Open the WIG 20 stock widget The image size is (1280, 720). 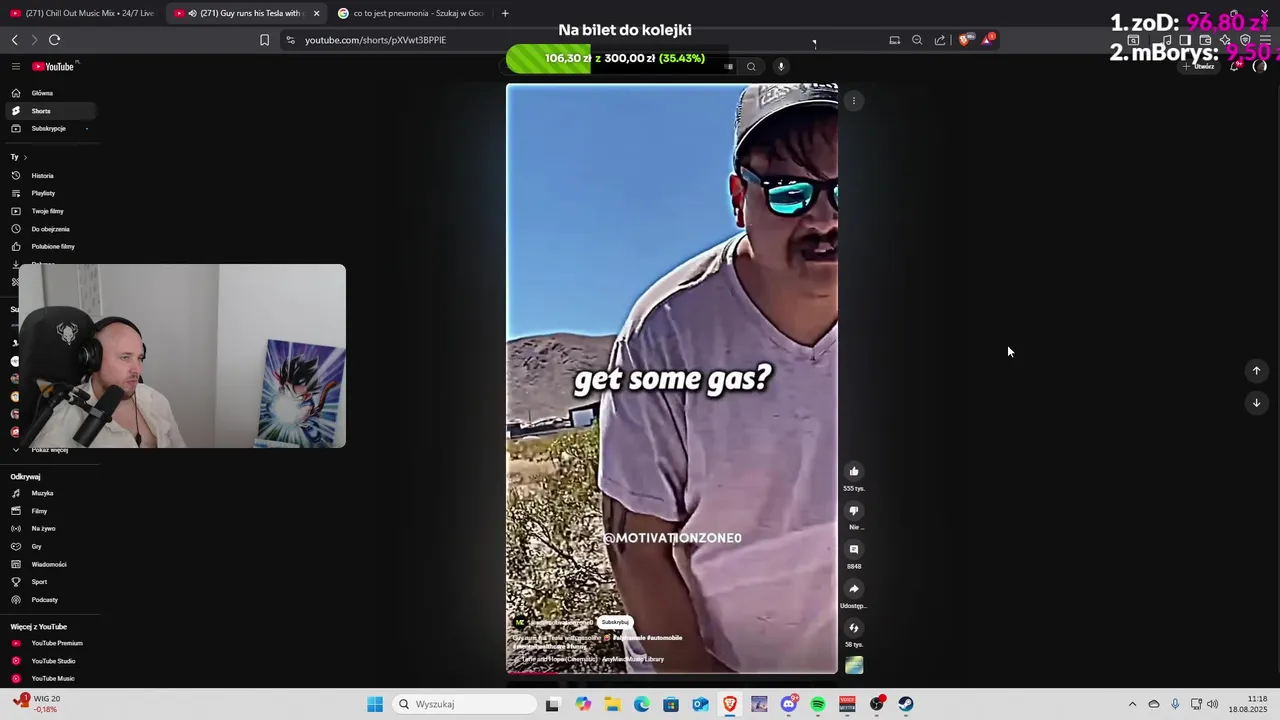36,704
